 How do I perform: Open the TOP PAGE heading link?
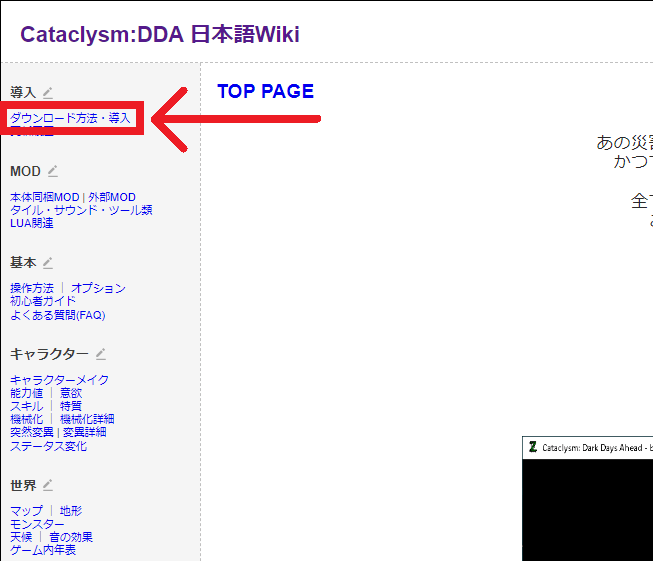pyautogui.click(x=265, y=91)
